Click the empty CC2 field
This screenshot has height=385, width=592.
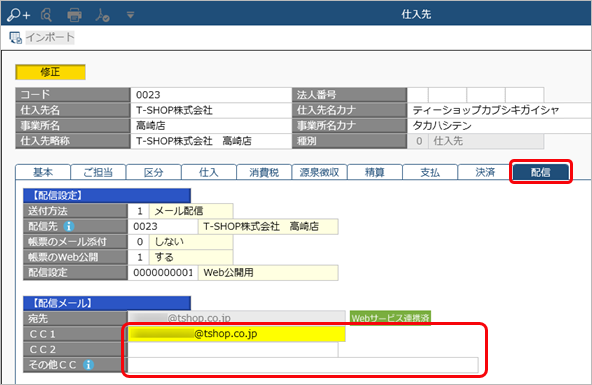[233, 350]
